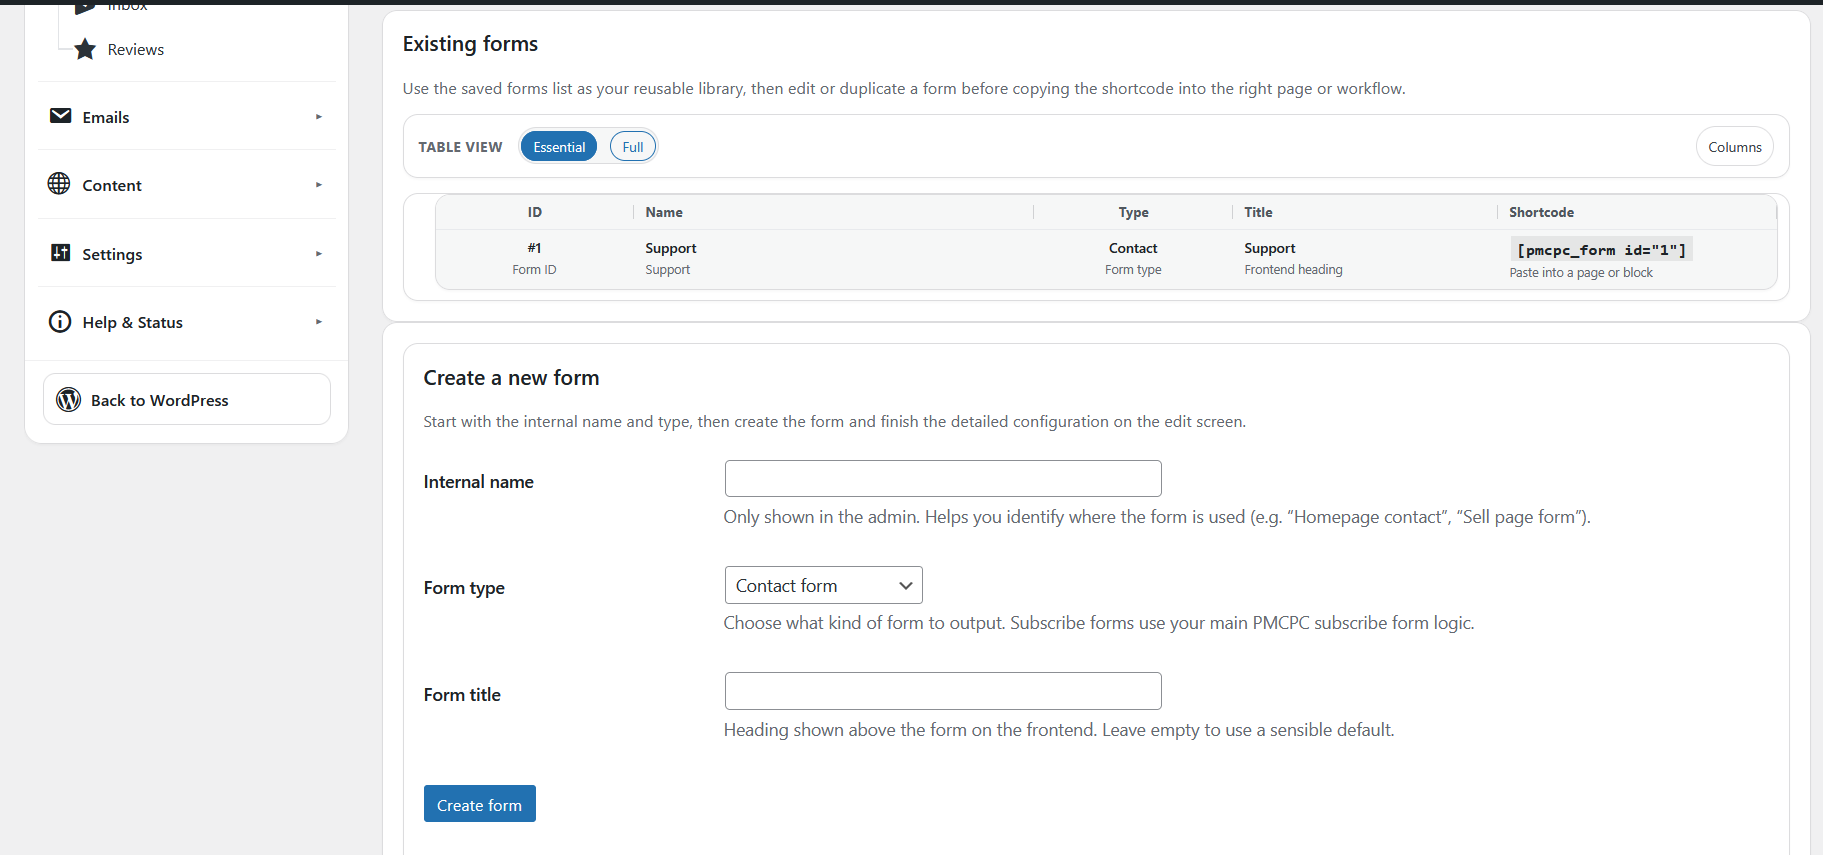Click the Shortcode column header

(x=1541, y=212)
